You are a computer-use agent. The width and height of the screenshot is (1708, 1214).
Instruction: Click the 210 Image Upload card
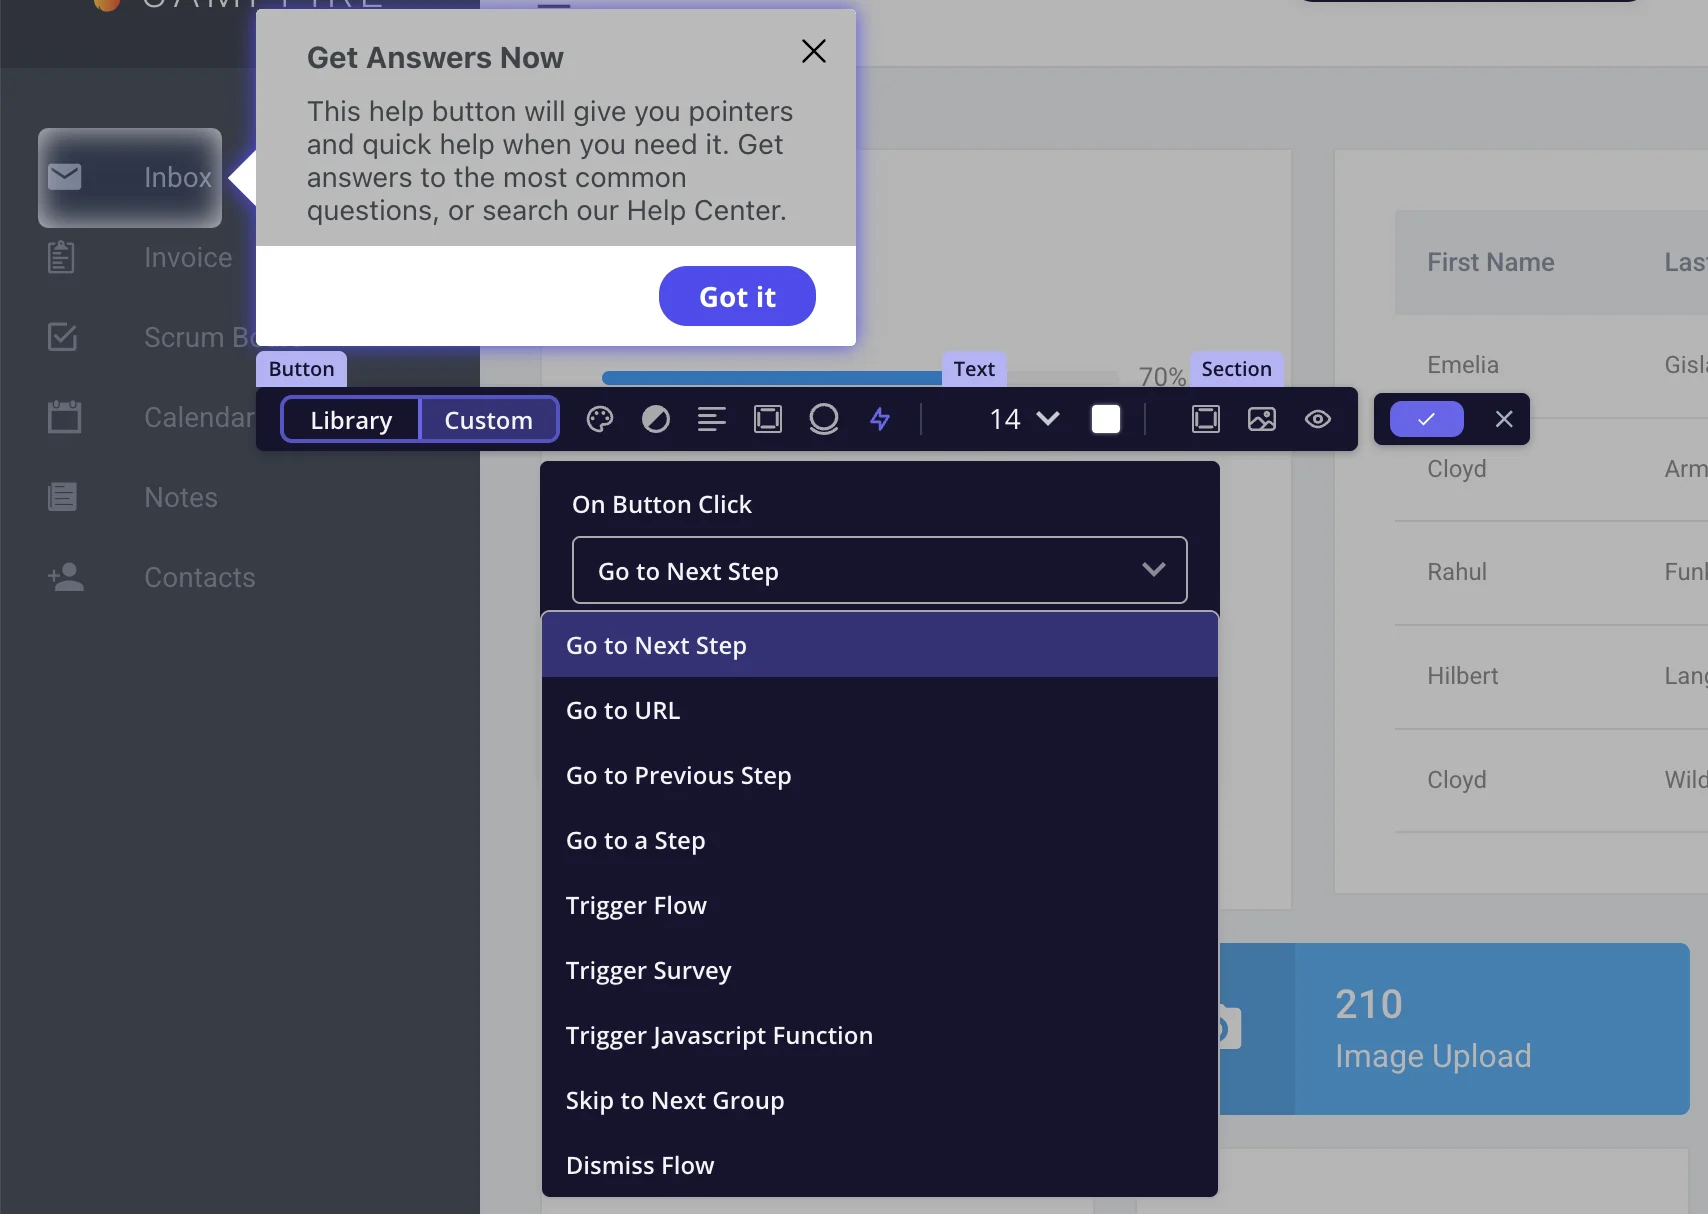[x=1455, y=1029]
